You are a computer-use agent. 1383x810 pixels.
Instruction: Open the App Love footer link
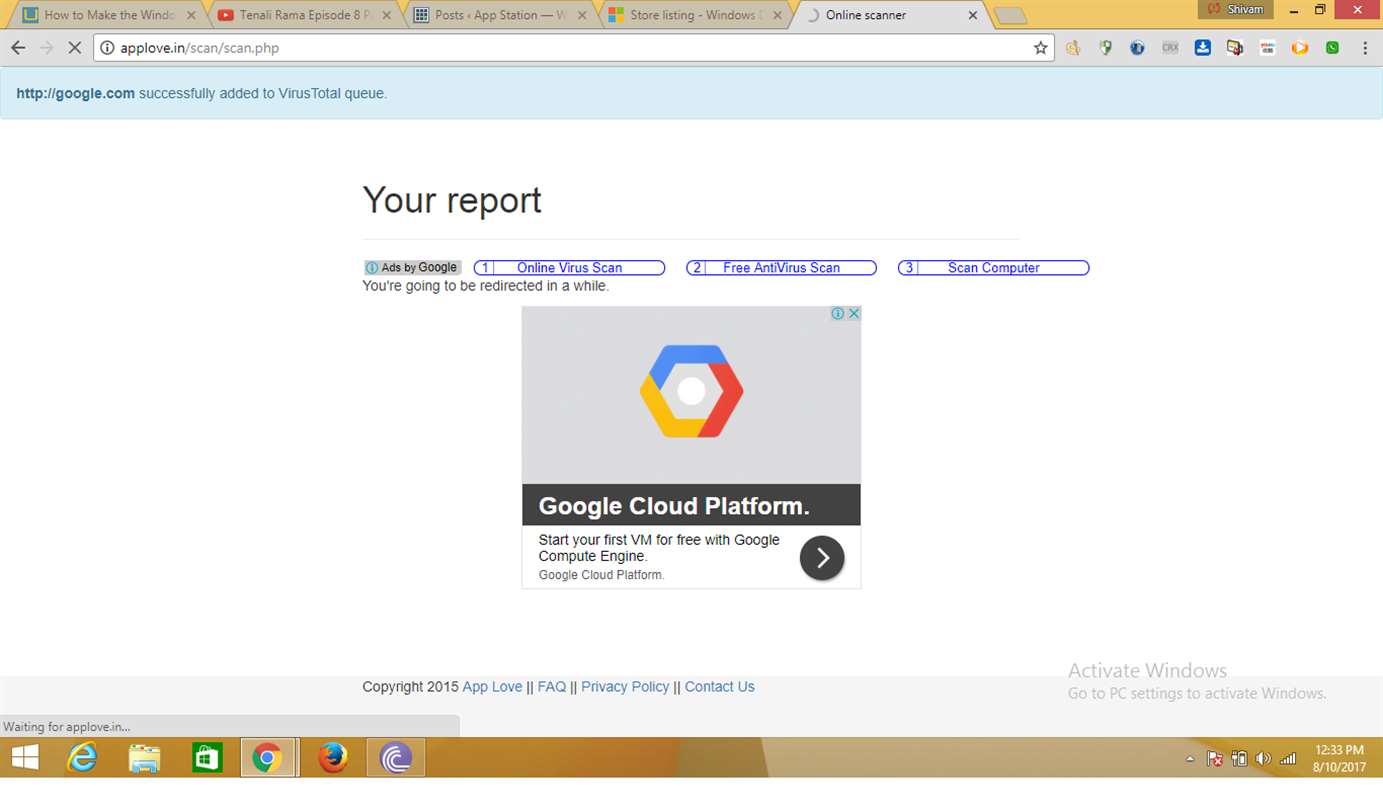point(492,687)
